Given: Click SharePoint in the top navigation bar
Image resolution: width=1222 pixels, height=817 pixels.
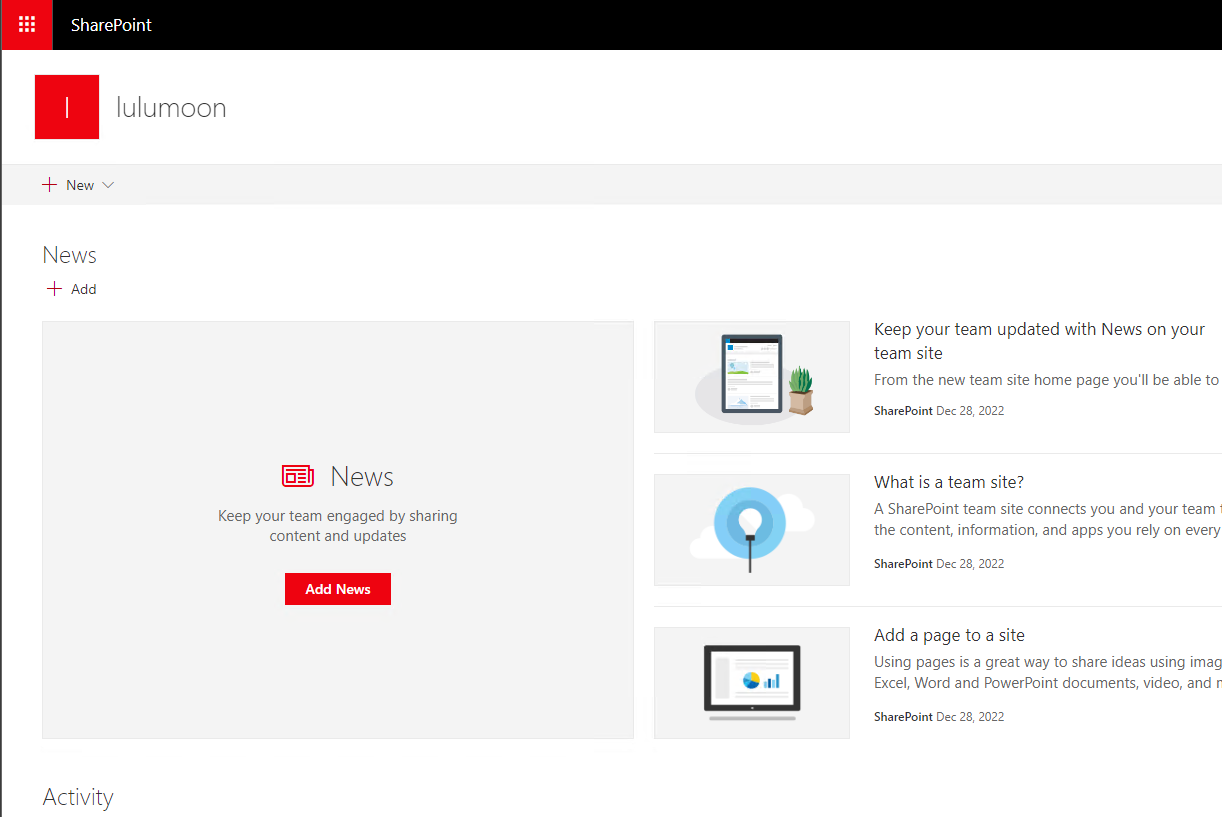Looking at the screenshot, I should tap(111, 25).
